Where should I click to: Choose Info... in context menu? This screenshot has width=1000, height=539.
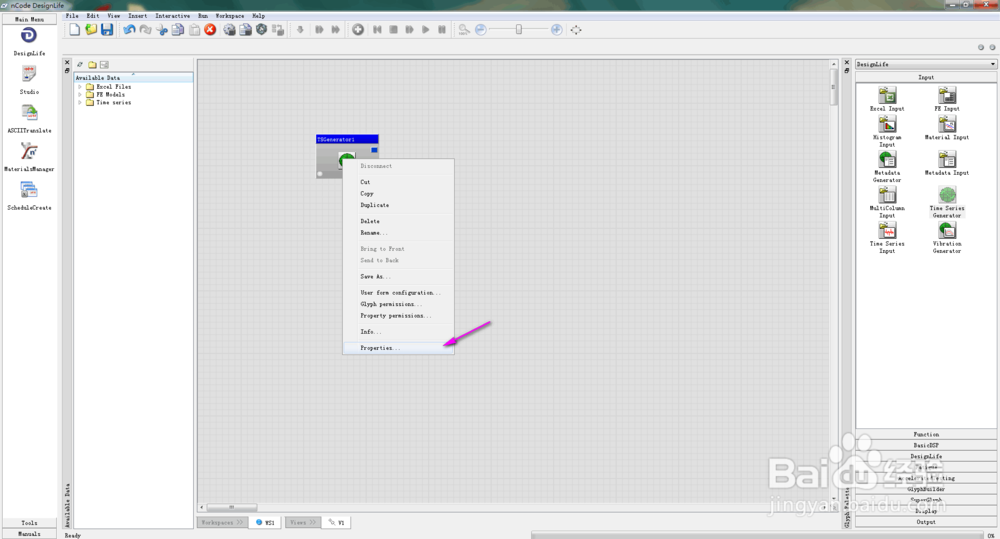(399, 332)
